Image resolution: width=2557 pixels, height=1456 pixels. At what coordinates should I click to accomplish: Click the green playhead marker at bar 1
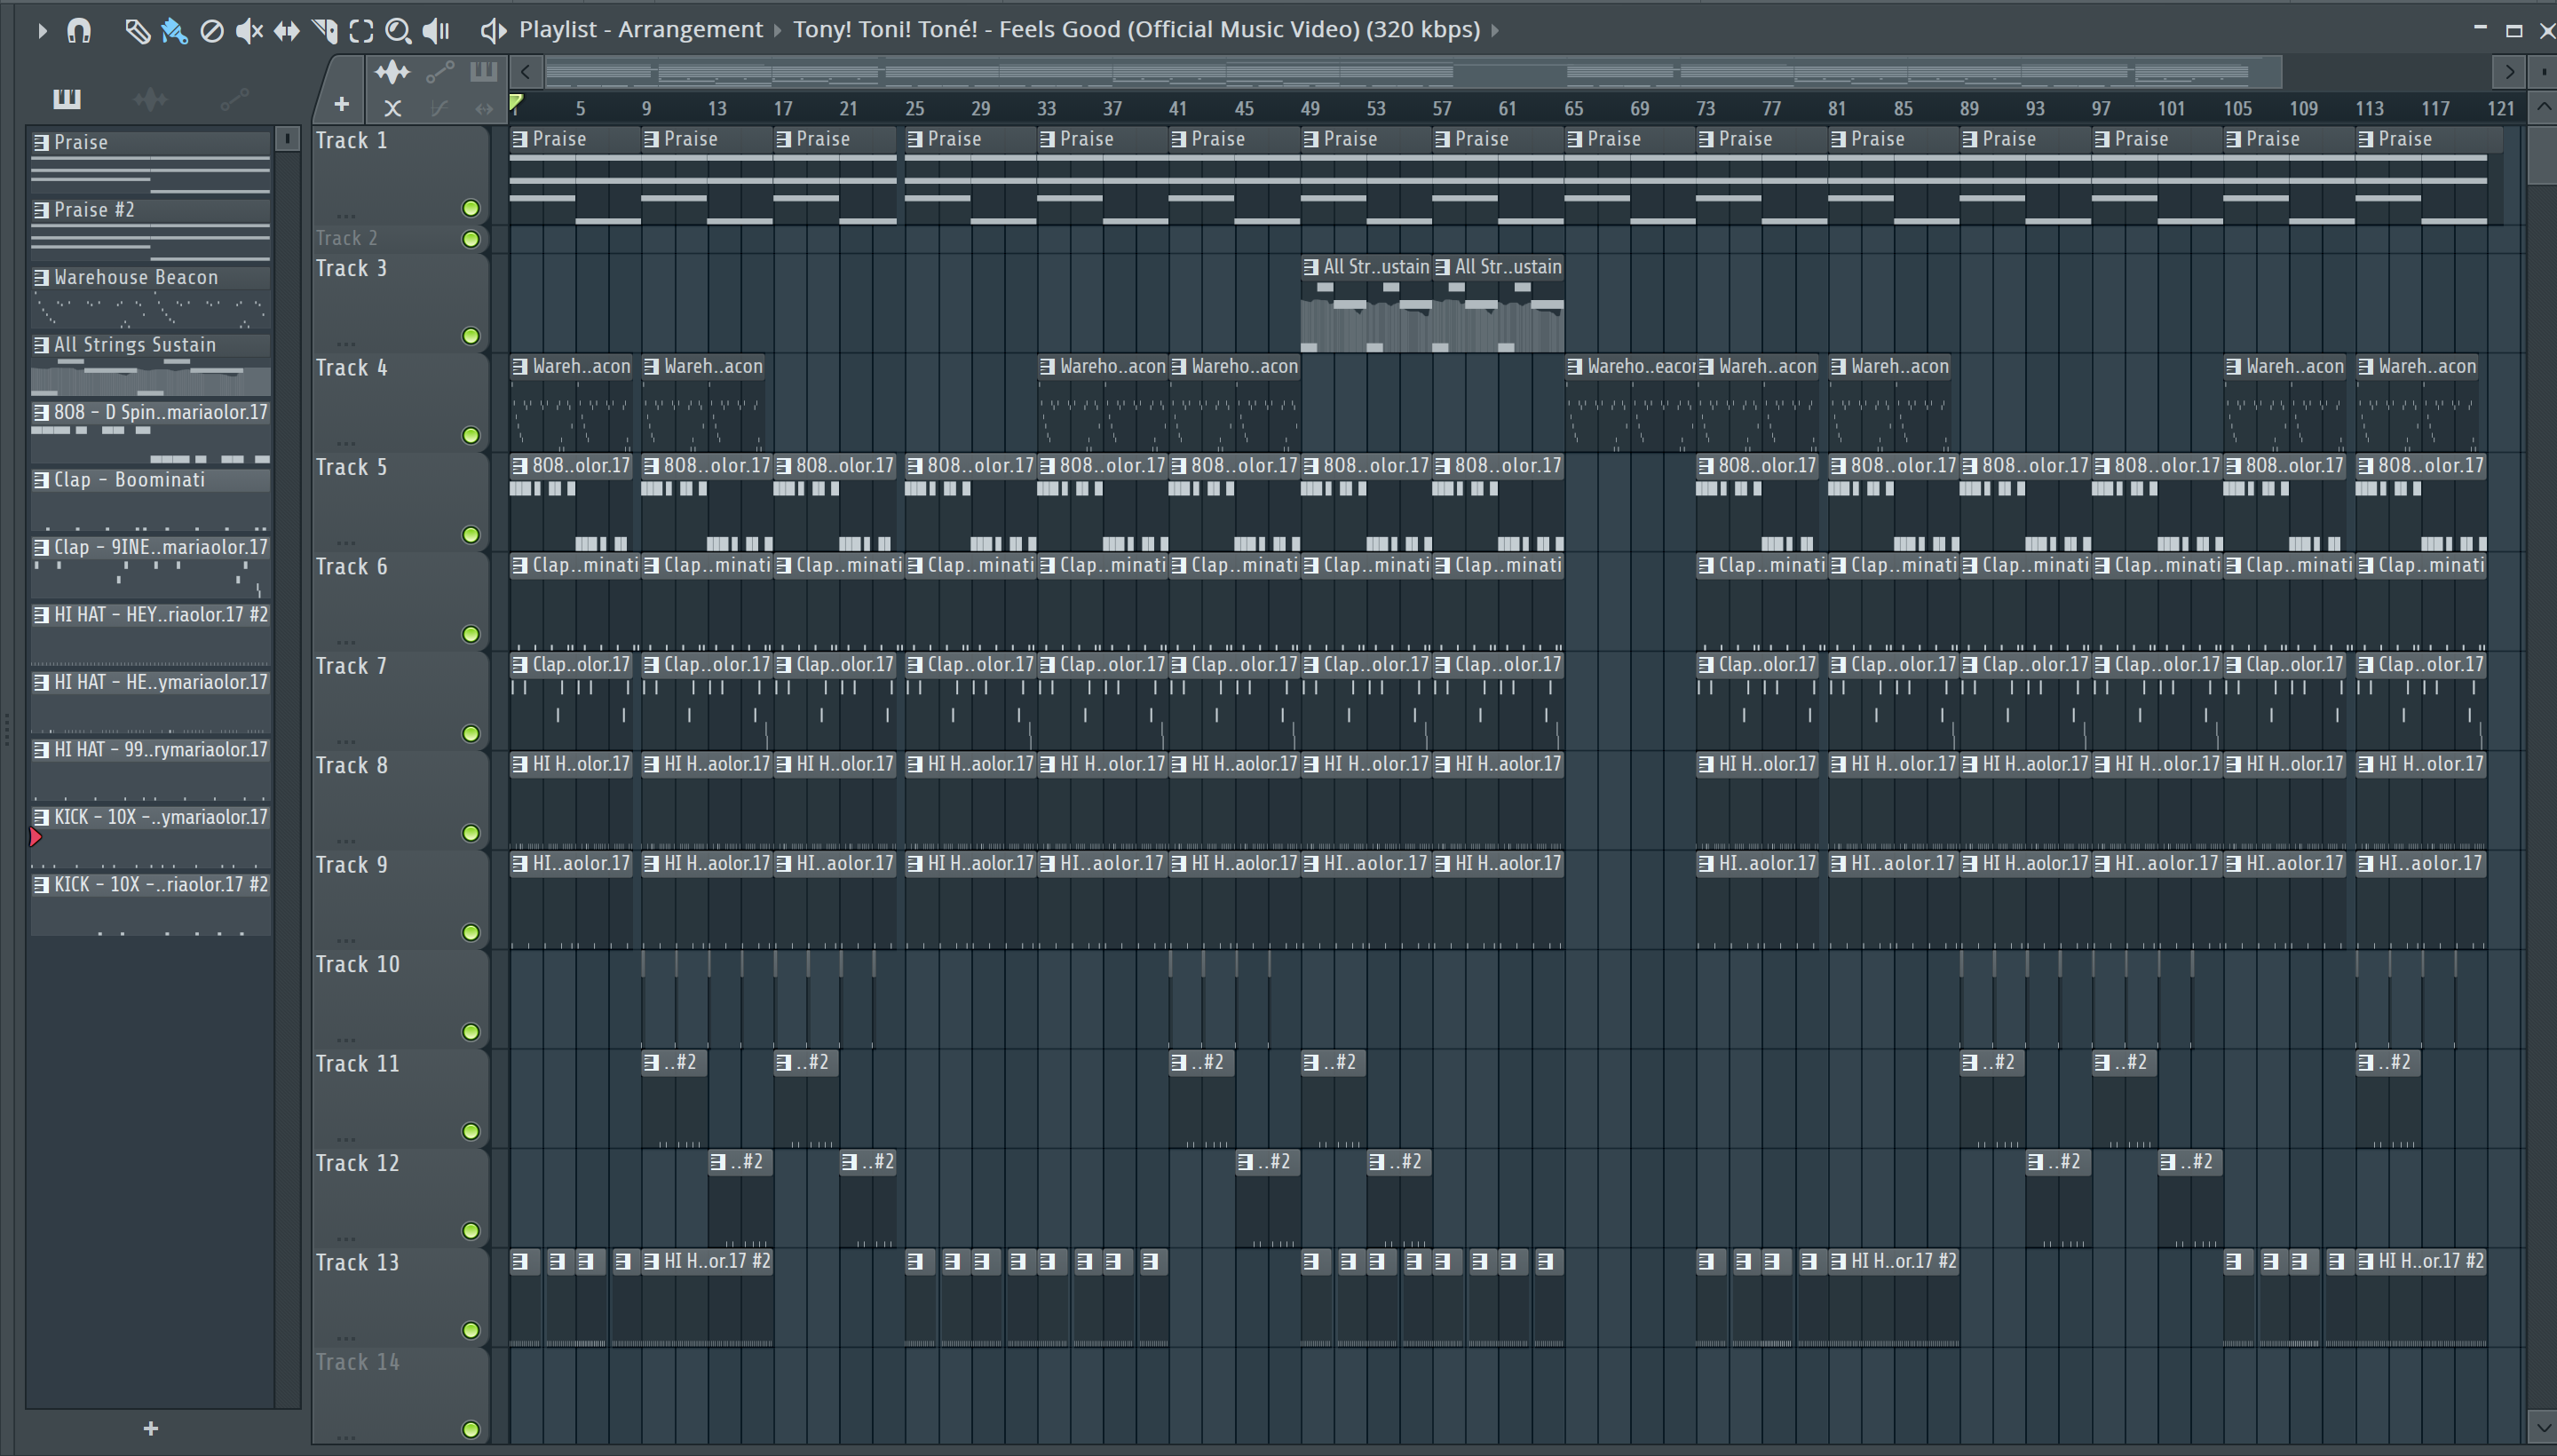(516, 102)
